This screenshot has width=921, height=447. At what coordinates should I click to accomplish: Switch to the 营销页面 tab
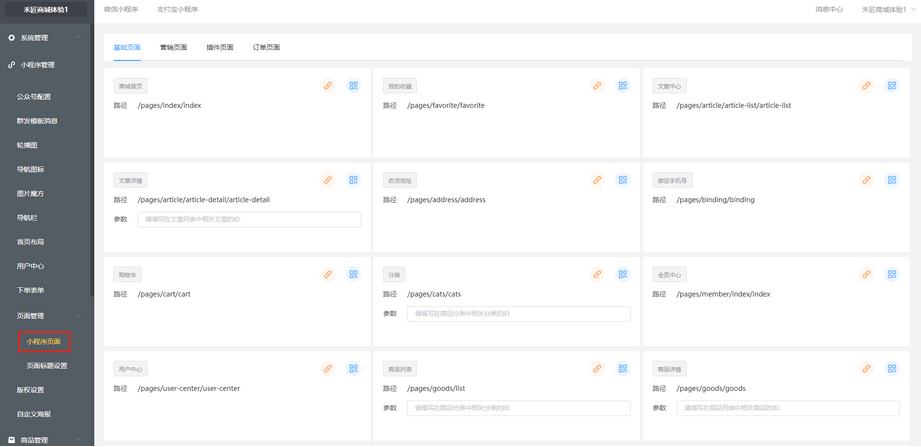coord(173,47)
